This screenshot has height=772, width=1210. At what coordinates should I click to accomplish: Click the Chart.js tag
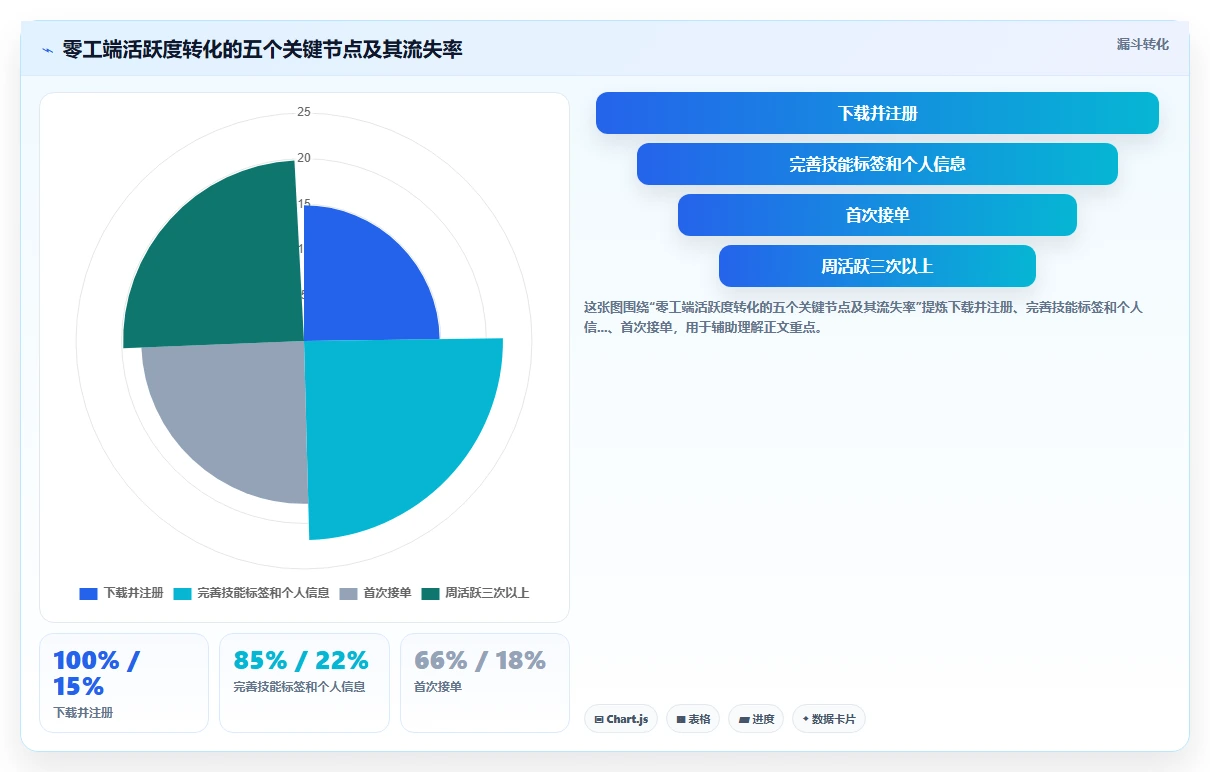(621, 719)
